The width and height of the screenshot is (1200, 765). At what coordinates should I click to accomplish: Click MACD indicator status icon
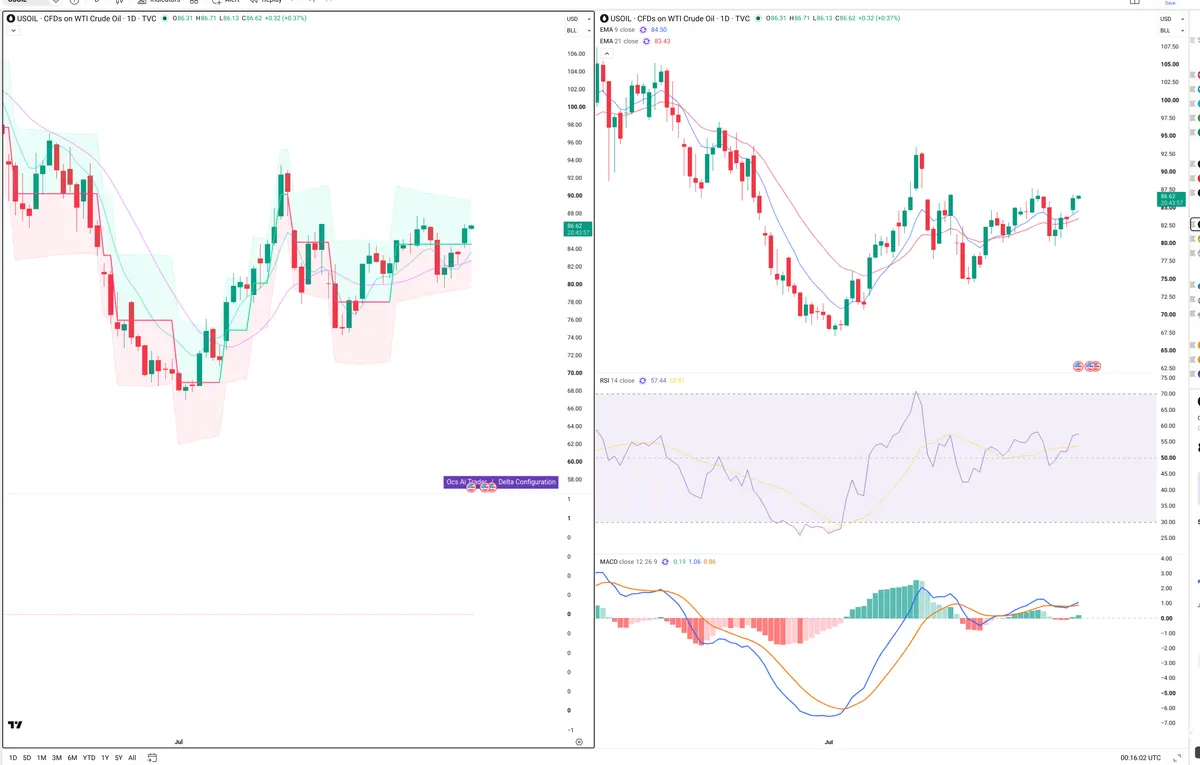click(663, 562)
